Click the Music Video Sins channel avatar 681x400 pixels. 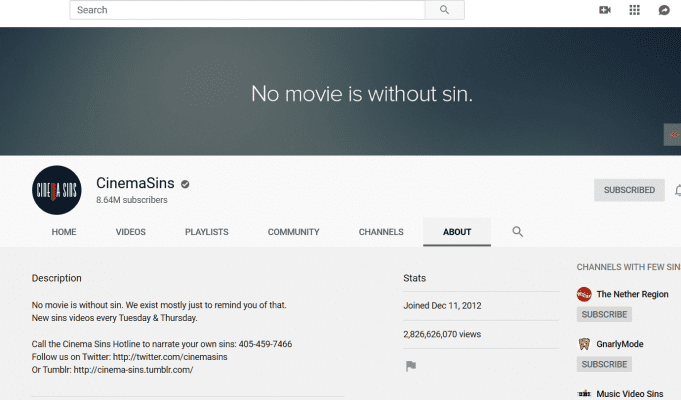[584, 393]
